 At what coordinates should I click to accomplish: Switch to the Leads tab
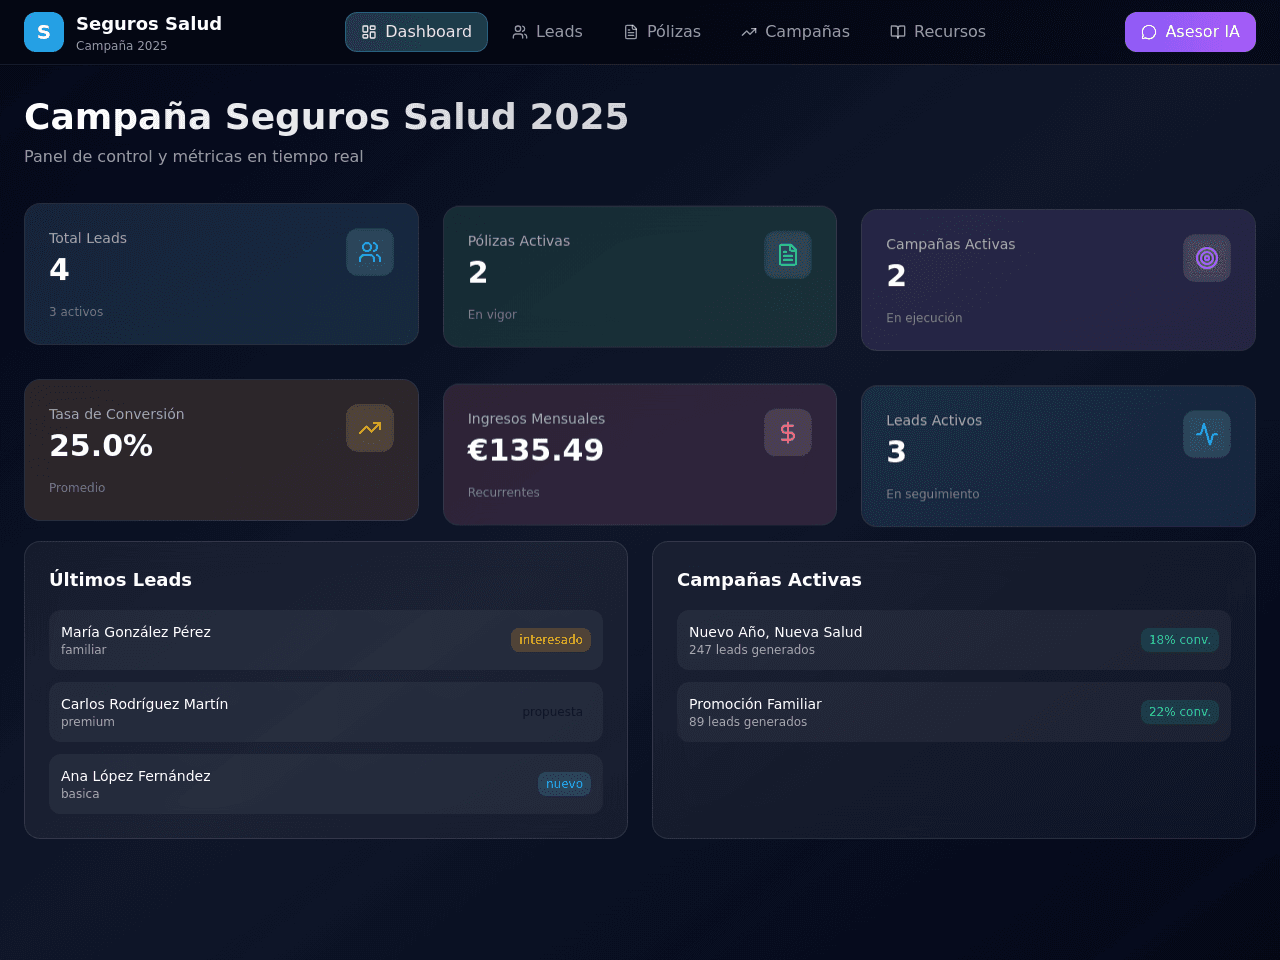547,32
